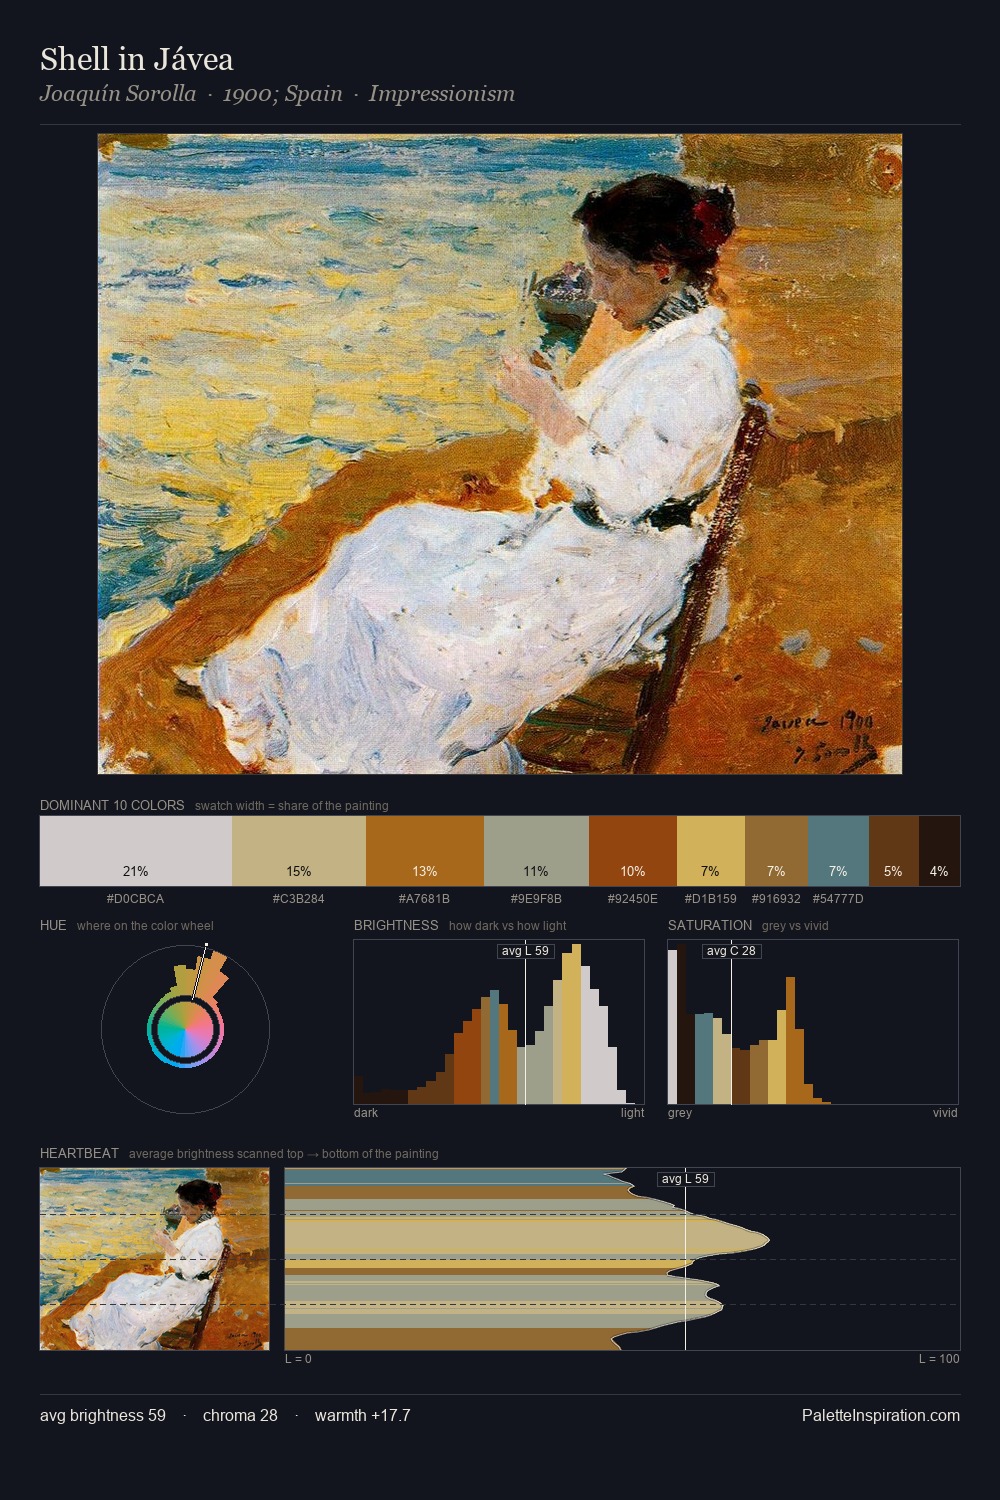
Task: Pick the 5% dark brown swatch
Action: 893,851
